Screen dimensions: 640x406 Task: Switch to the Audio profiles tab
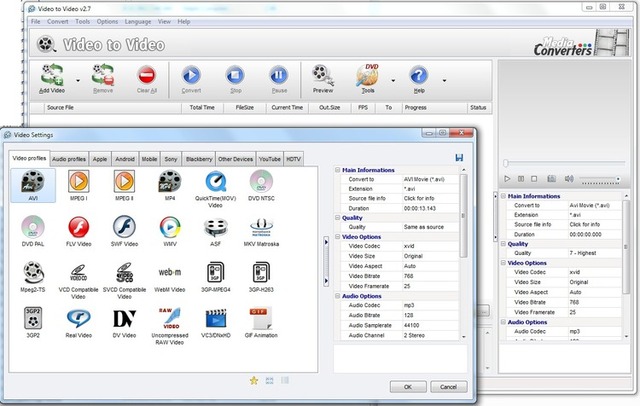pos(69,159)
